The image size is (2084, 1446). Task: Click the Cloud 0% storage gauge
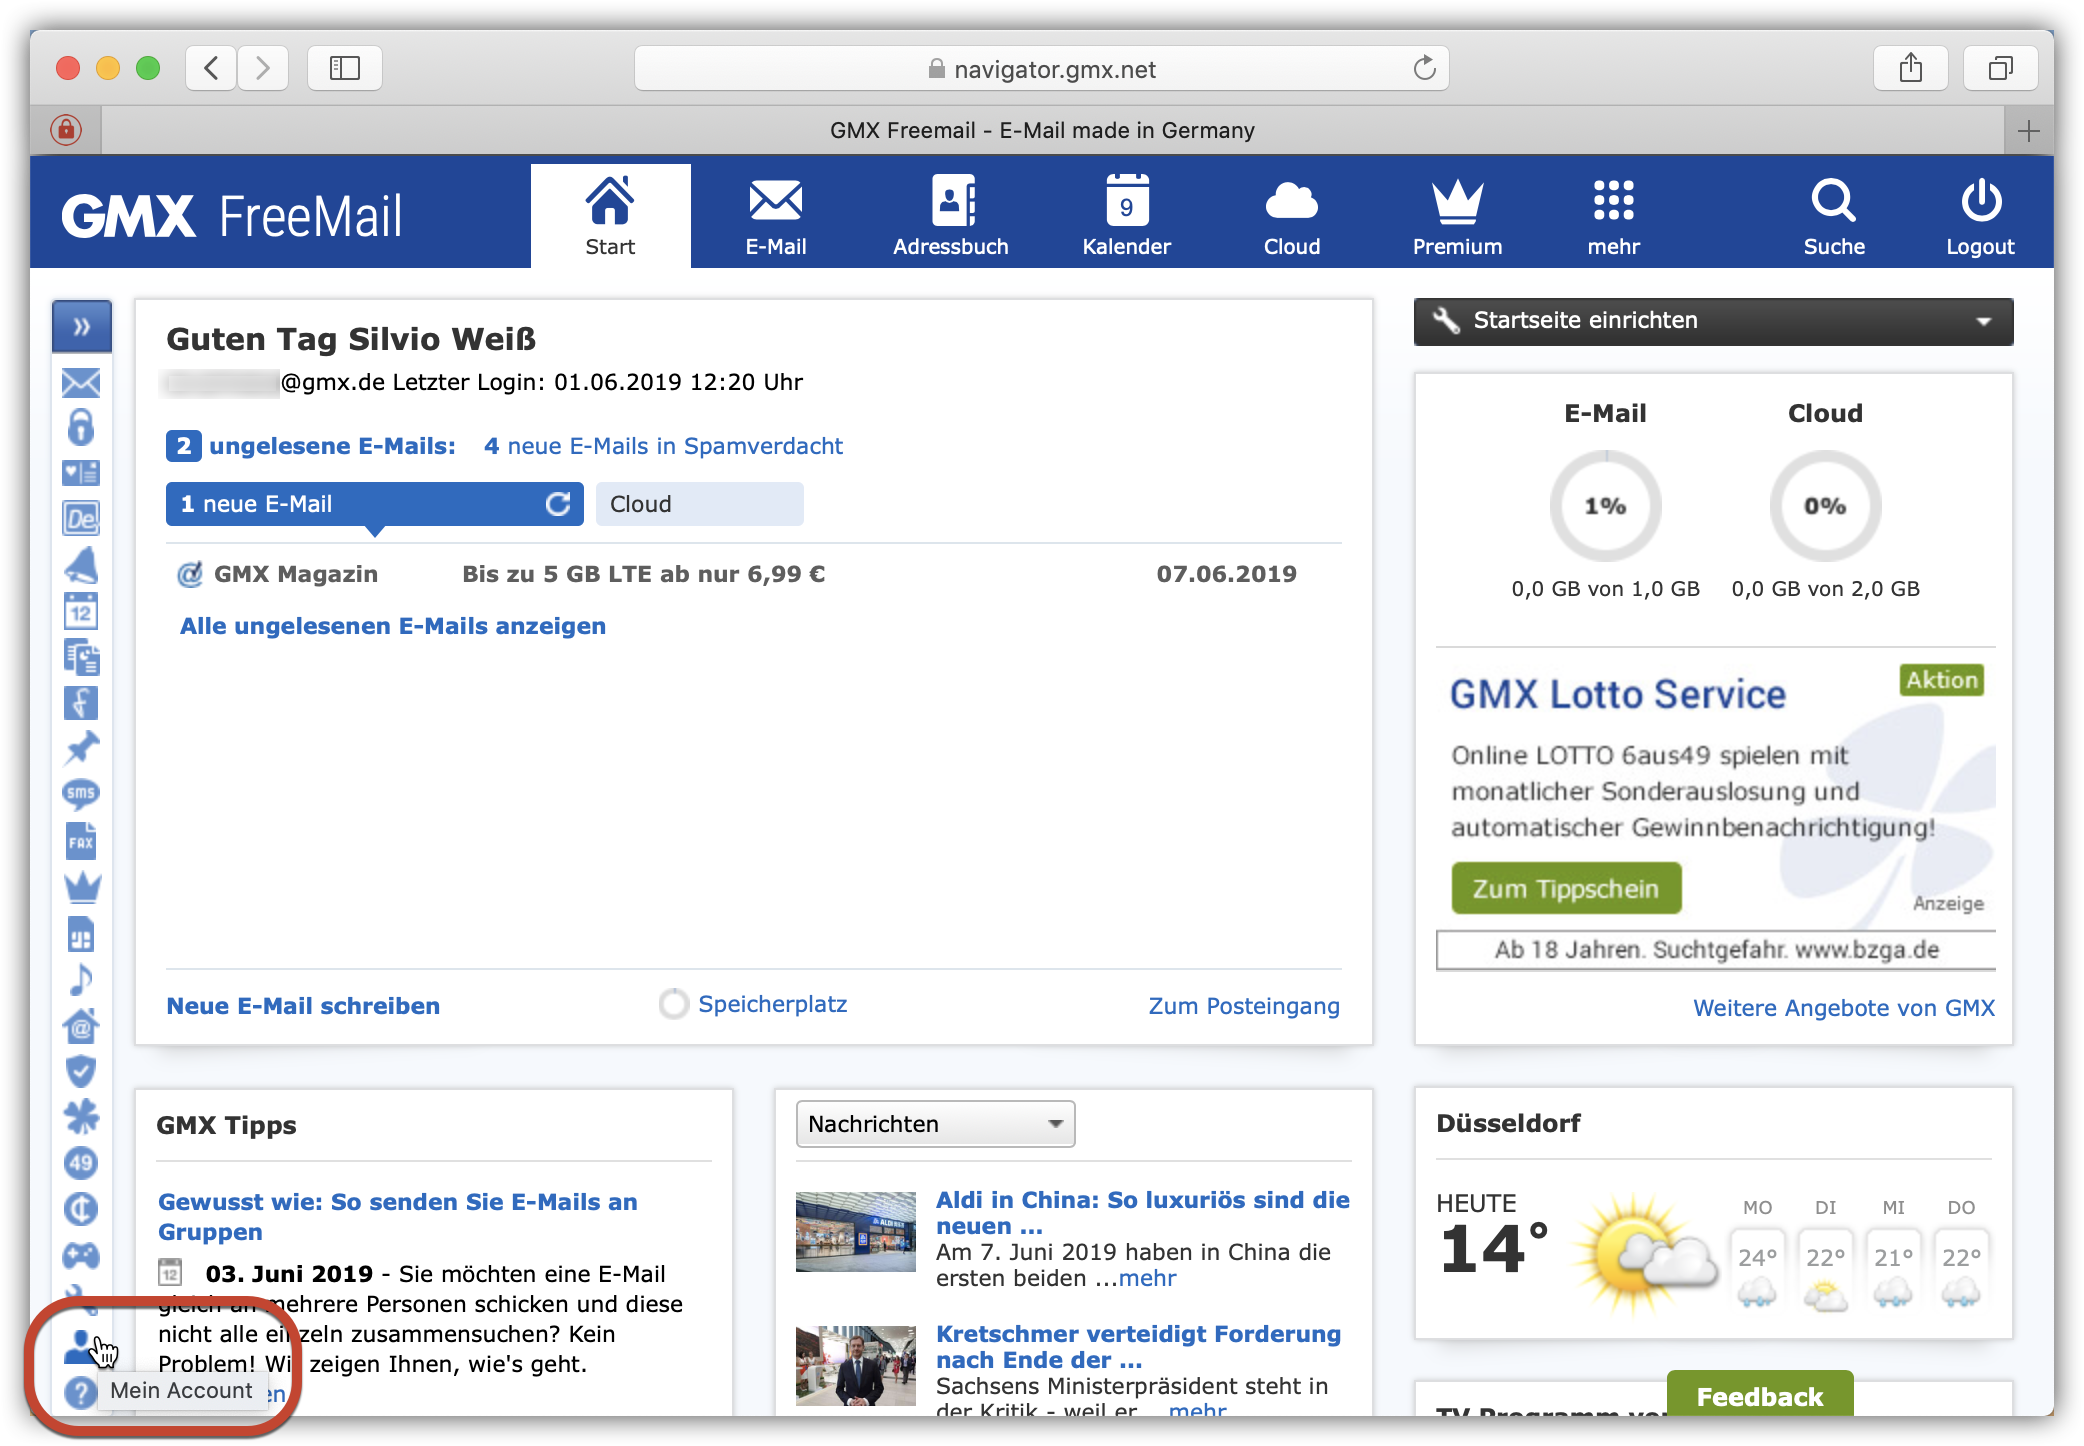(1825, 506)
